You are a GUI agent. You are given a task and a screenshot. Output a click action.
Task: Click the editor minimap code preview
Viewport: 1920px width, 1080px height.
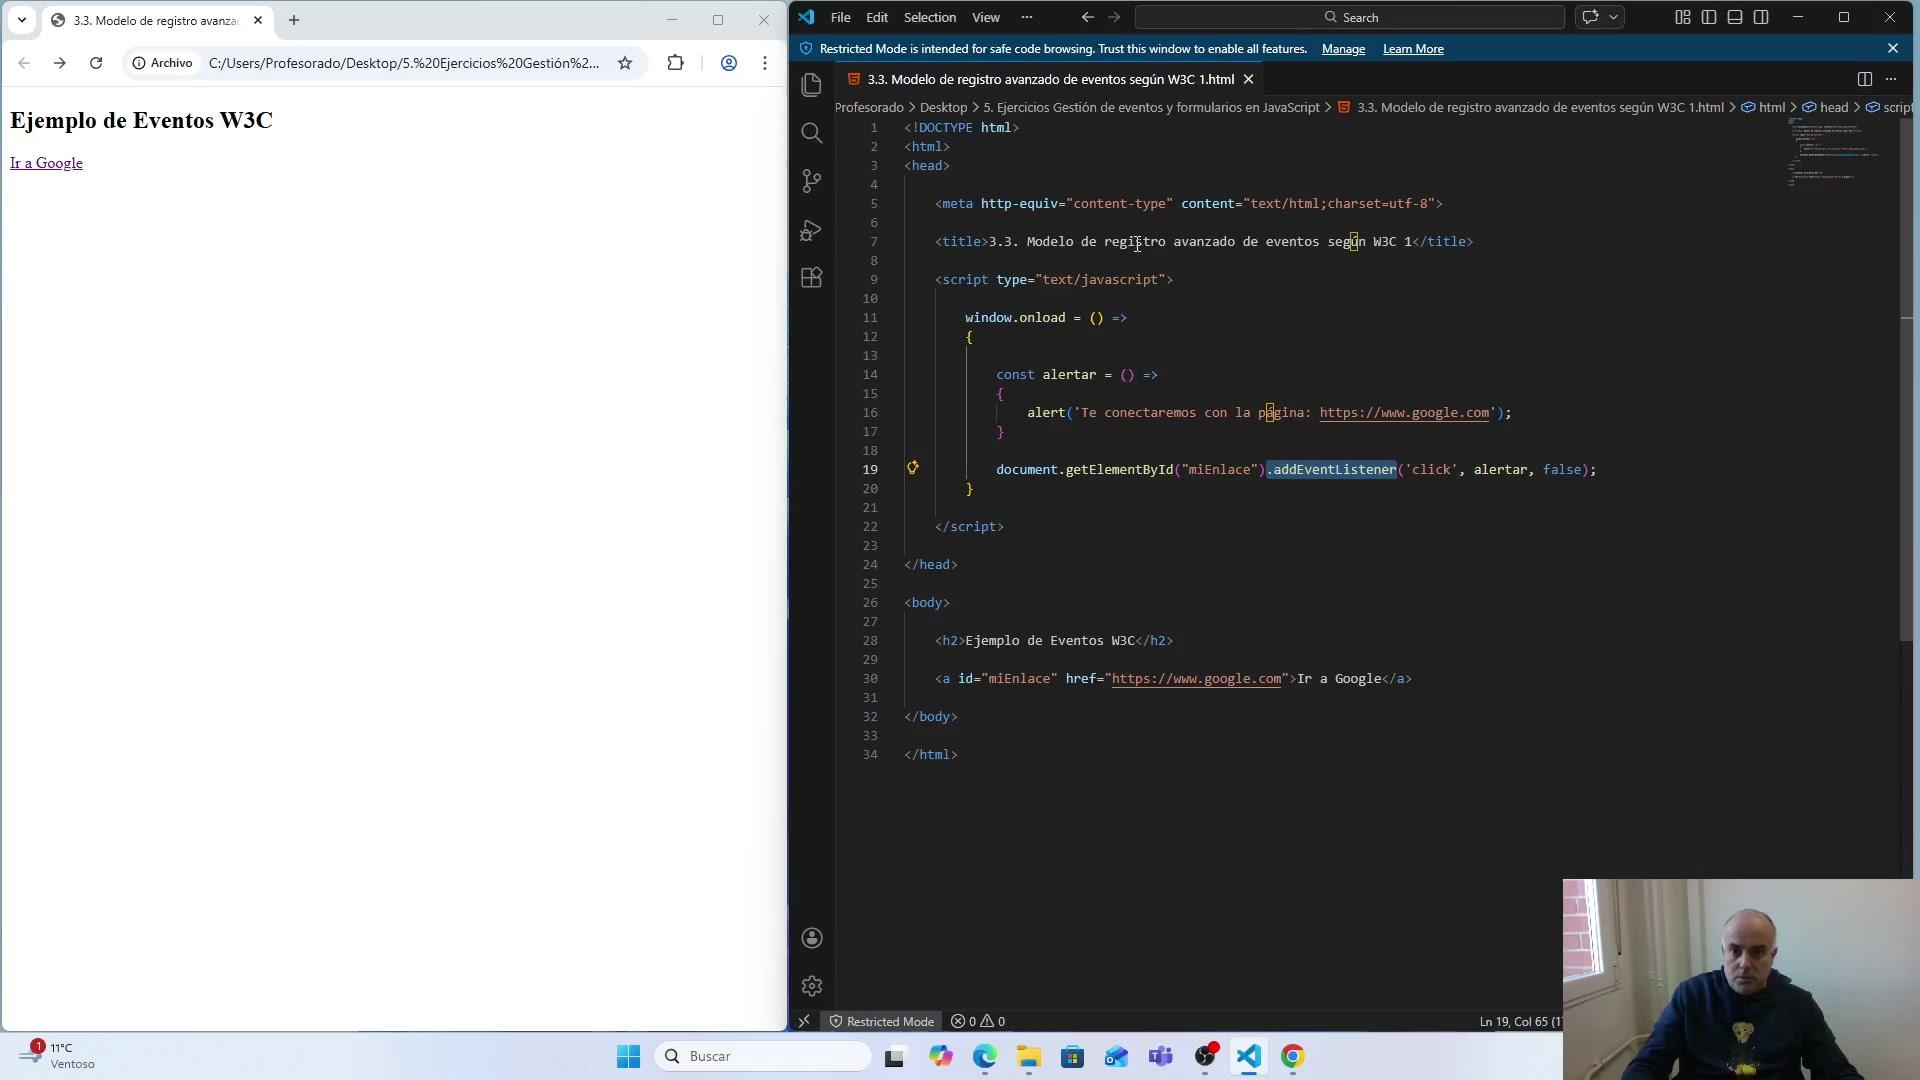[1835, 153]
